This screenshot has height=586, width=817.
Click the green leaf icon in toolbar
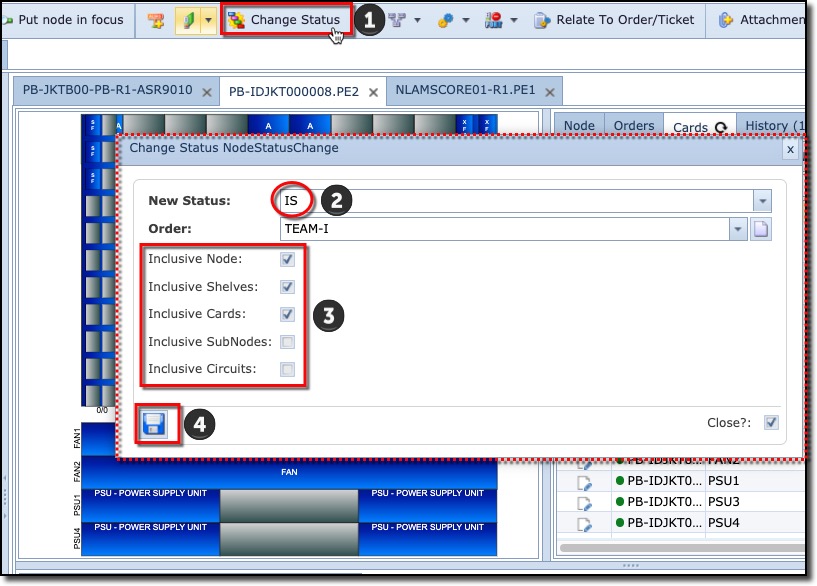[x=186, y=20]
